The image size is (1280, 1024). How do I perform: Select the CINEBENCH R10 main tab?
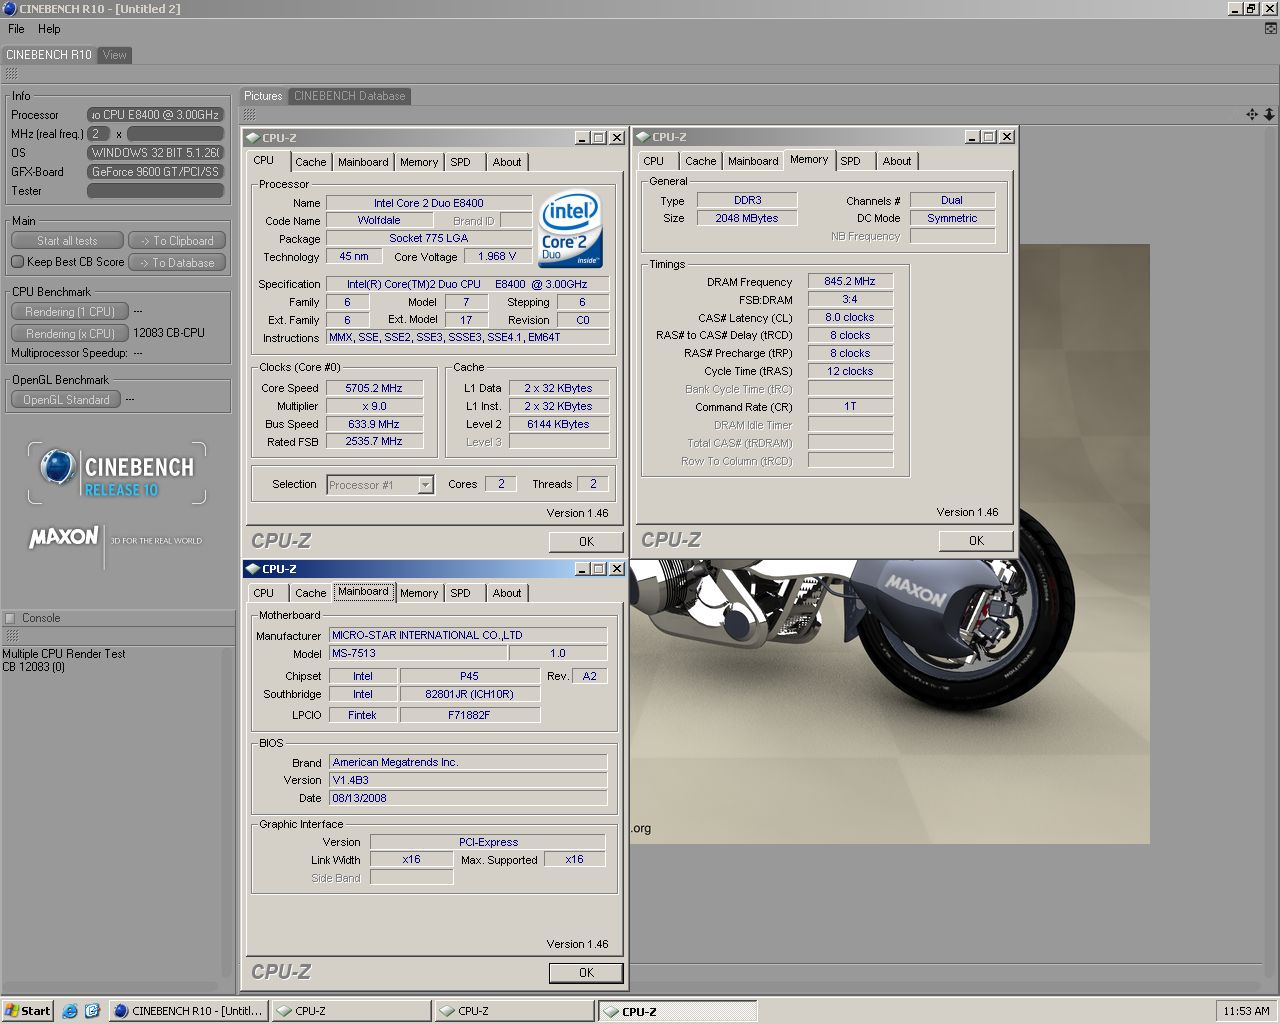(49, 55)
